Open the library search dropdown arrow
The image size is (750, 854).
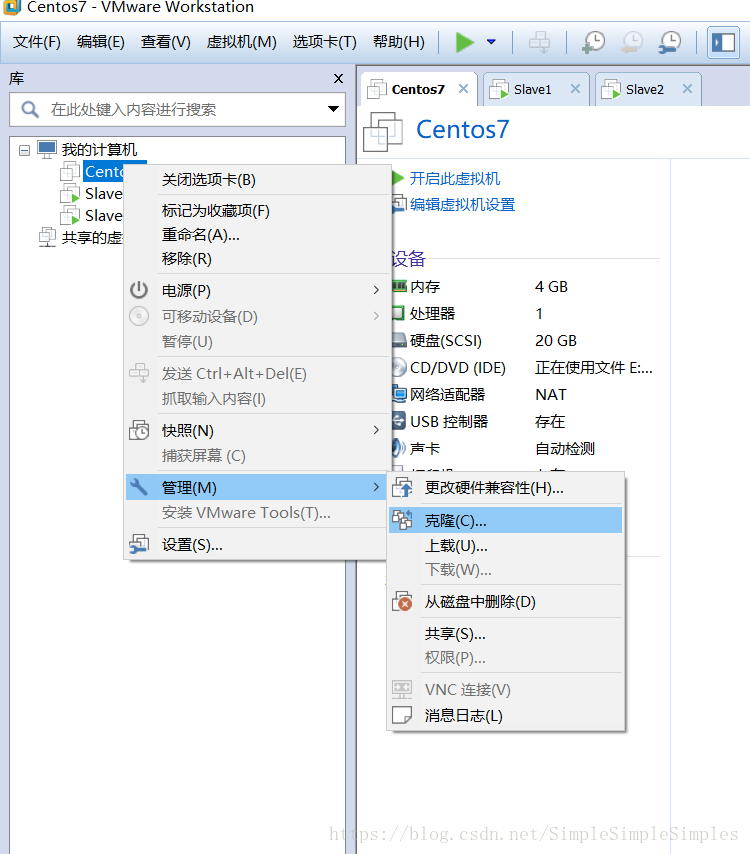pos(333,109)
